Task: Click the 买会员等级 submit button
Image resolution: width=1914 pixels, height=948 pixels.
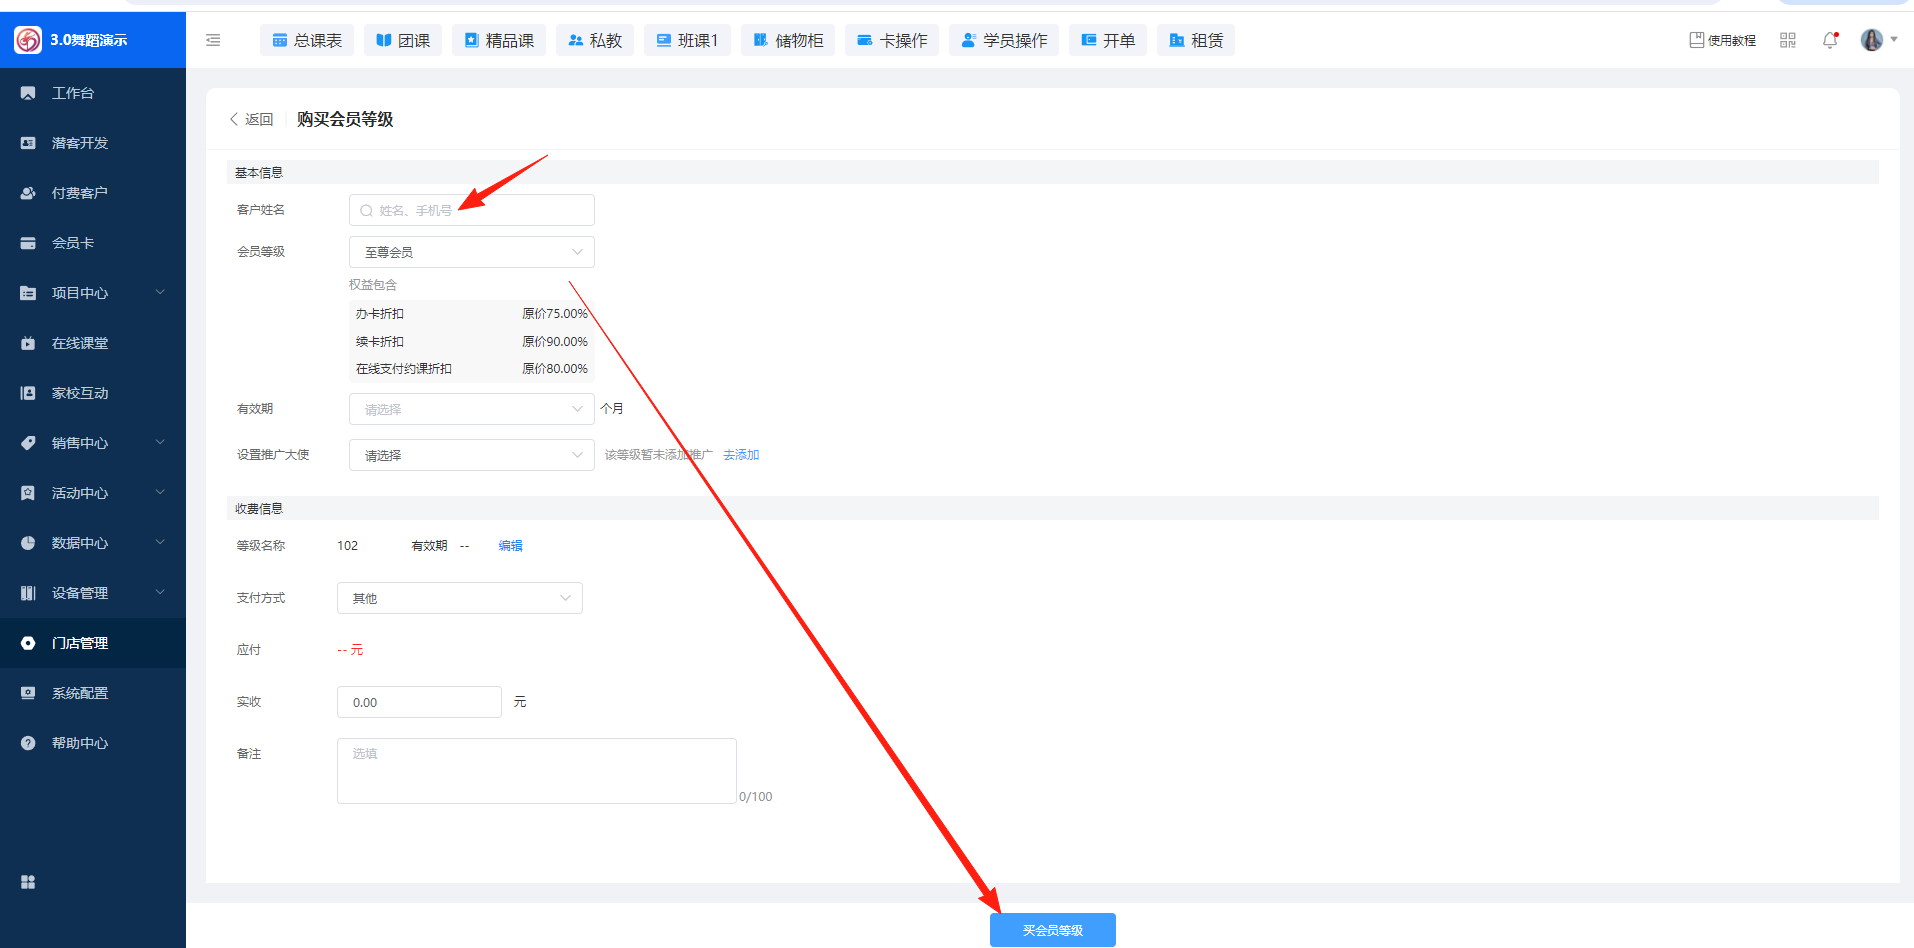Action: (1052, 930)
